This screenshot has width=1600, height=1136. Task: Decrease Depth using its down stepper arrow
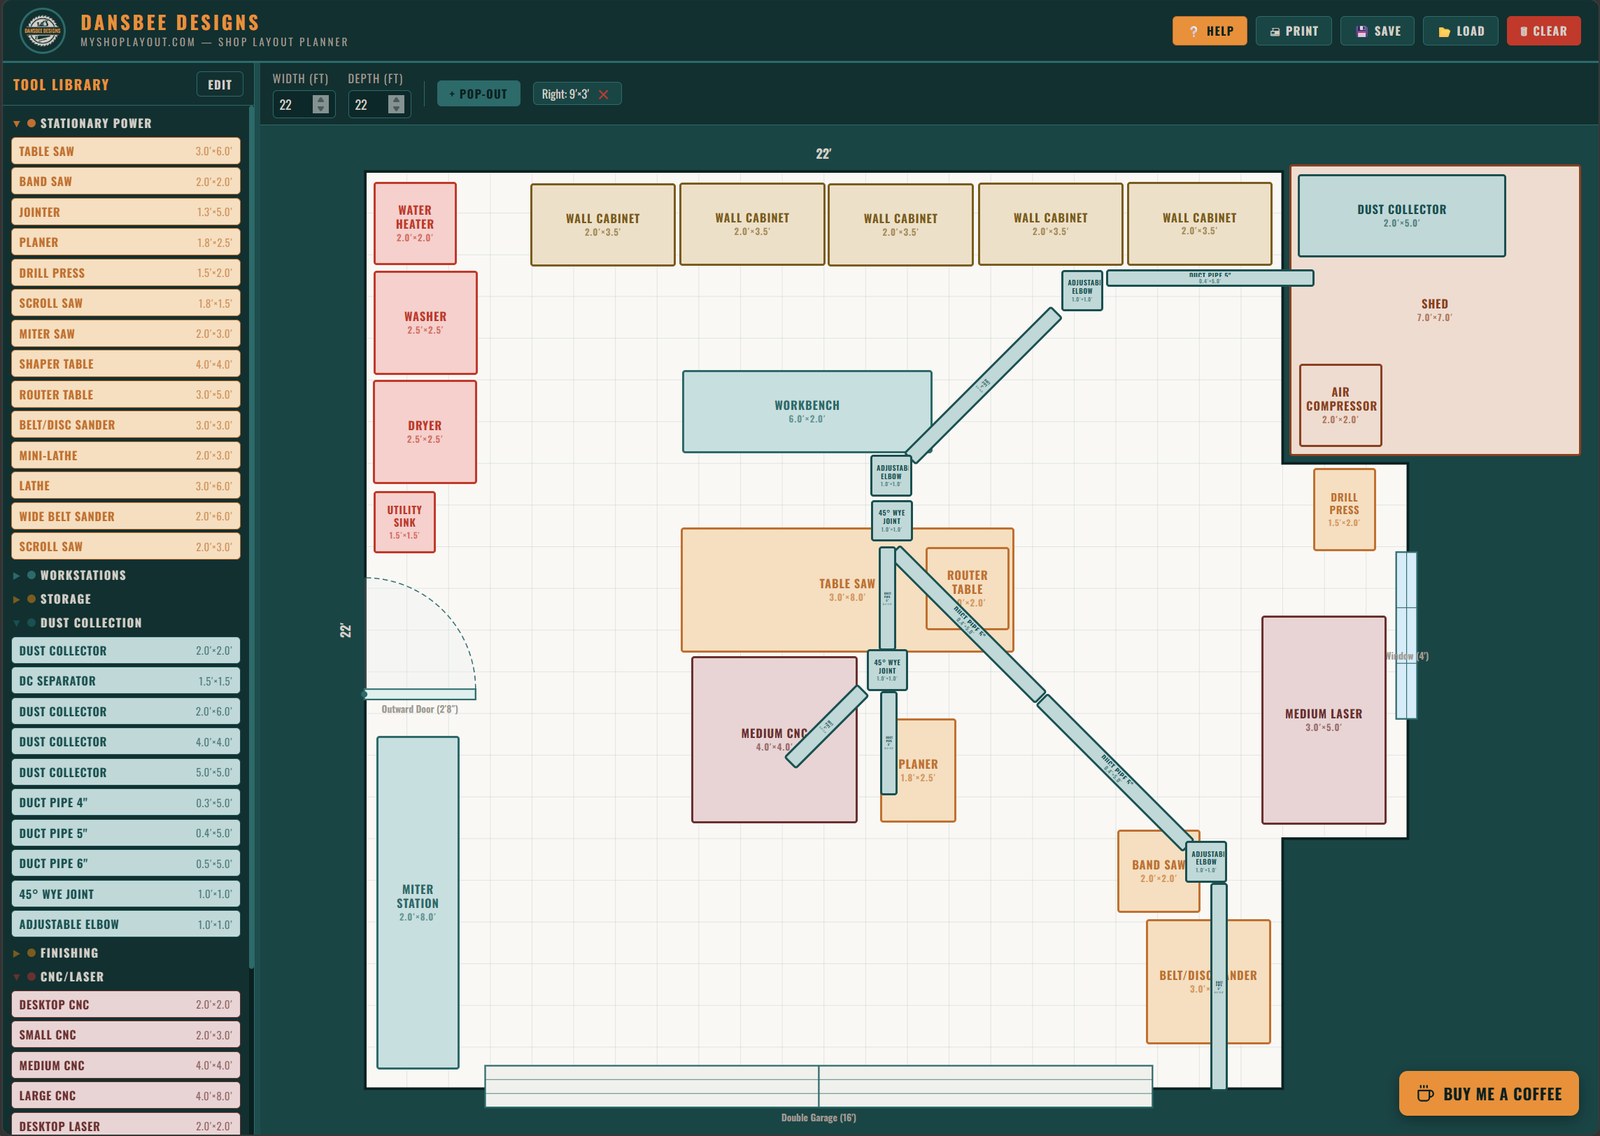click(397, 109)
